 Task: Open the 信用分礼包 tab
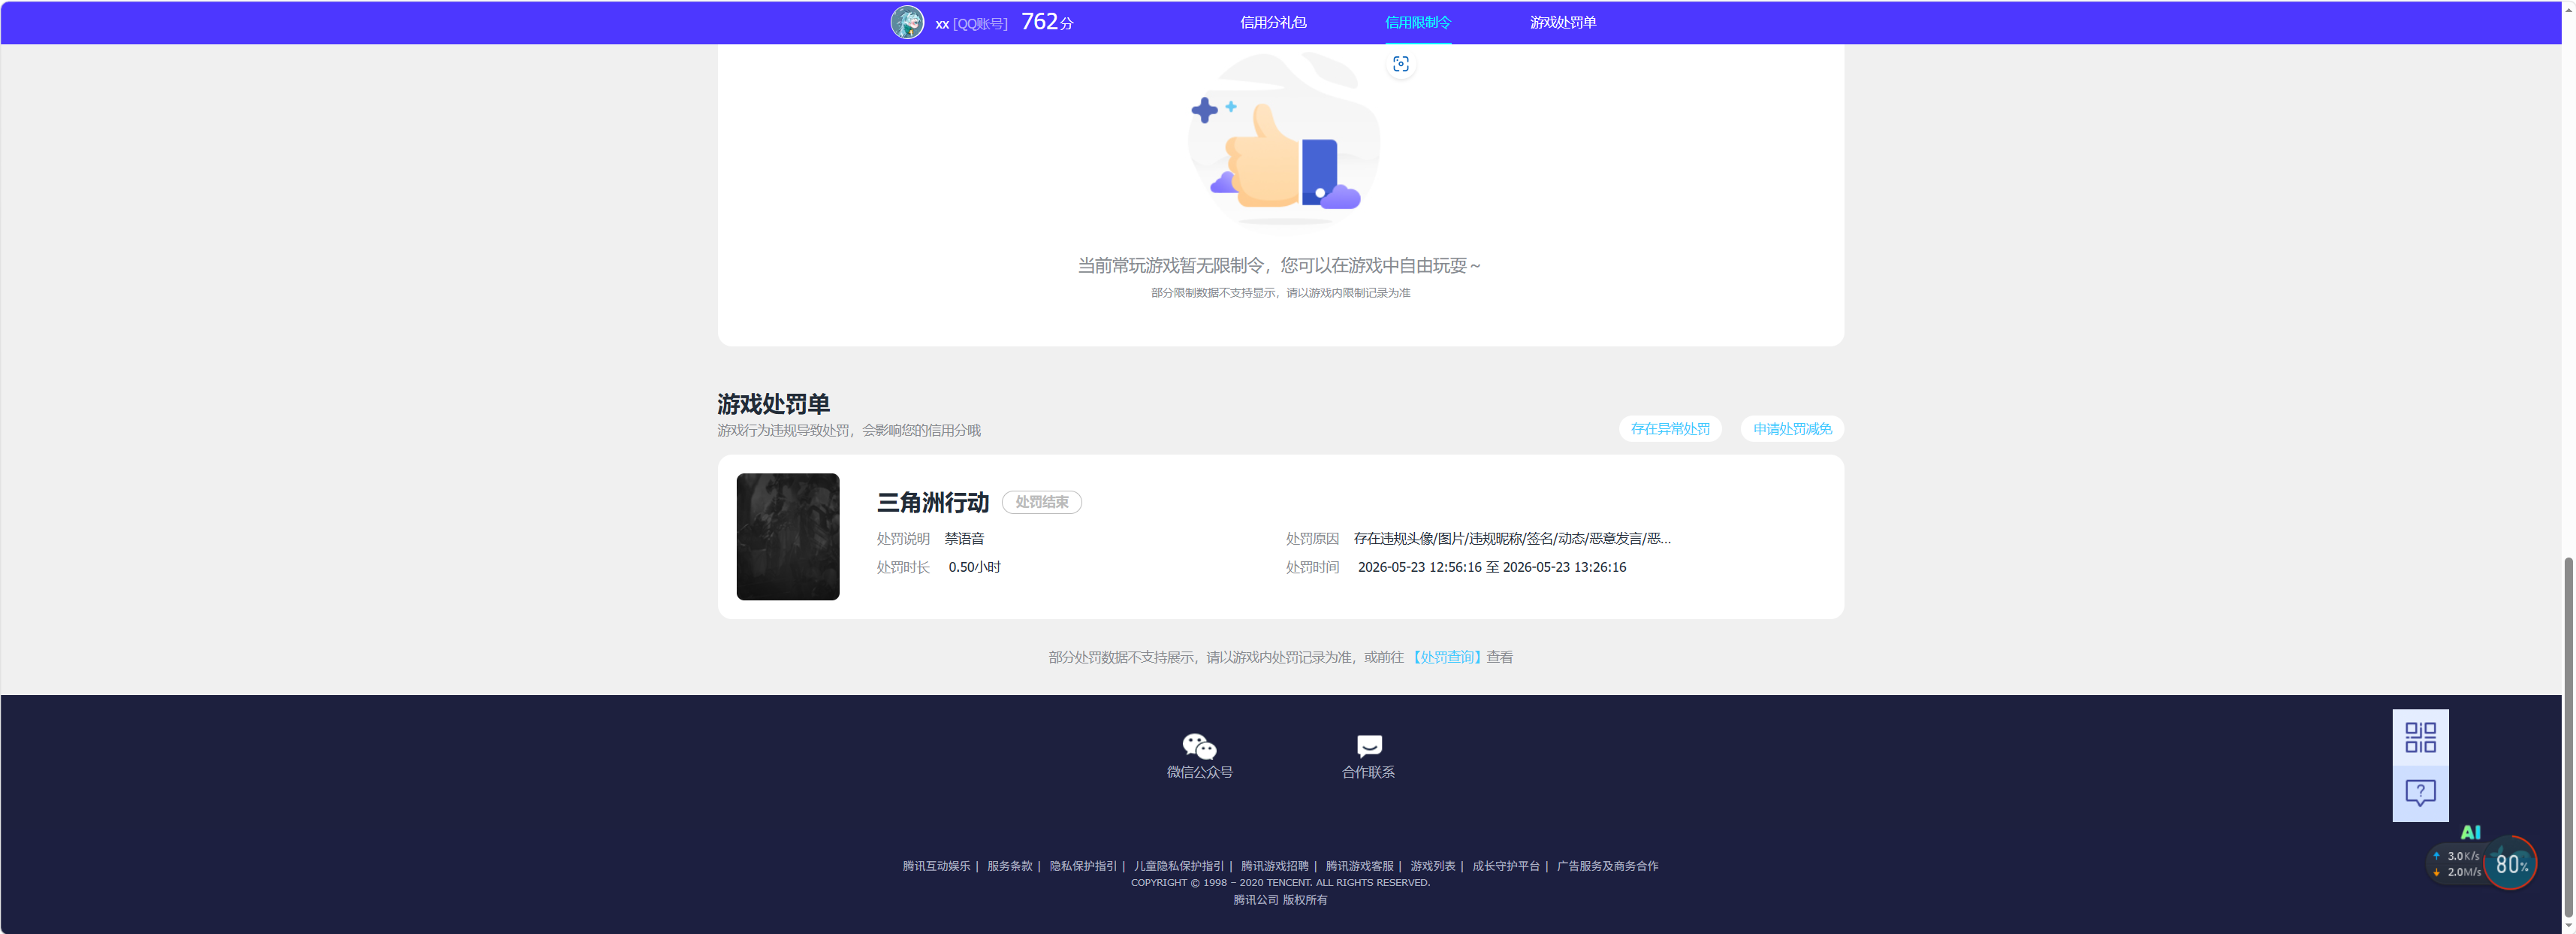pos(1273,22)
